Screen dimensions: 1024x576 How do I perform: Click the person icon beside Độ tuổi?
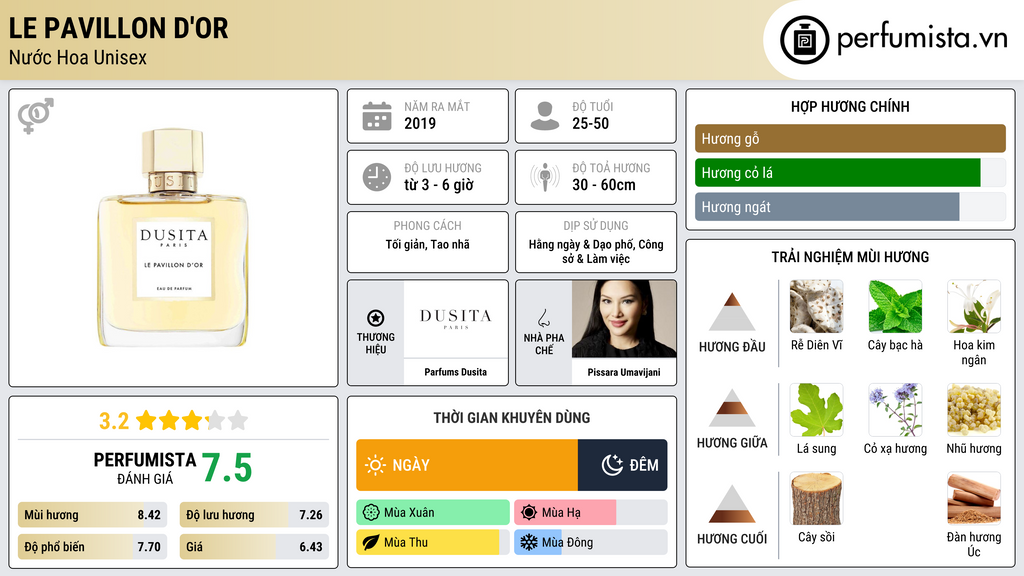(545, 116)
